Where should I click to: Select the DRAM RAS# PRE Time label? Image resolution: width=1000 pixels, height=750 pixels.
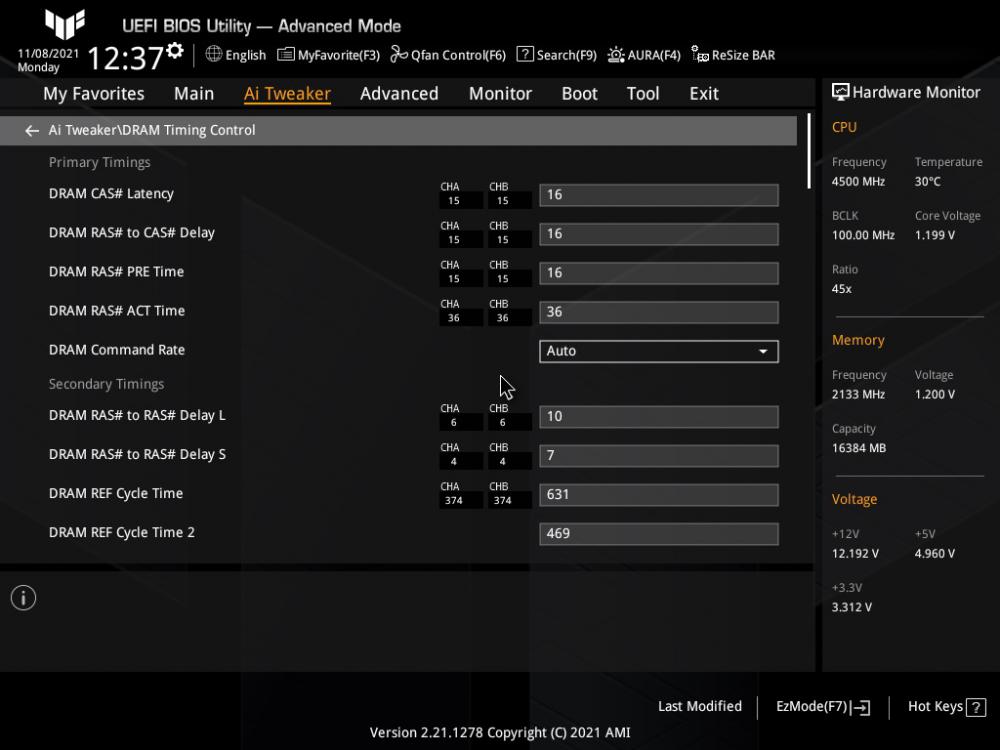116,272
